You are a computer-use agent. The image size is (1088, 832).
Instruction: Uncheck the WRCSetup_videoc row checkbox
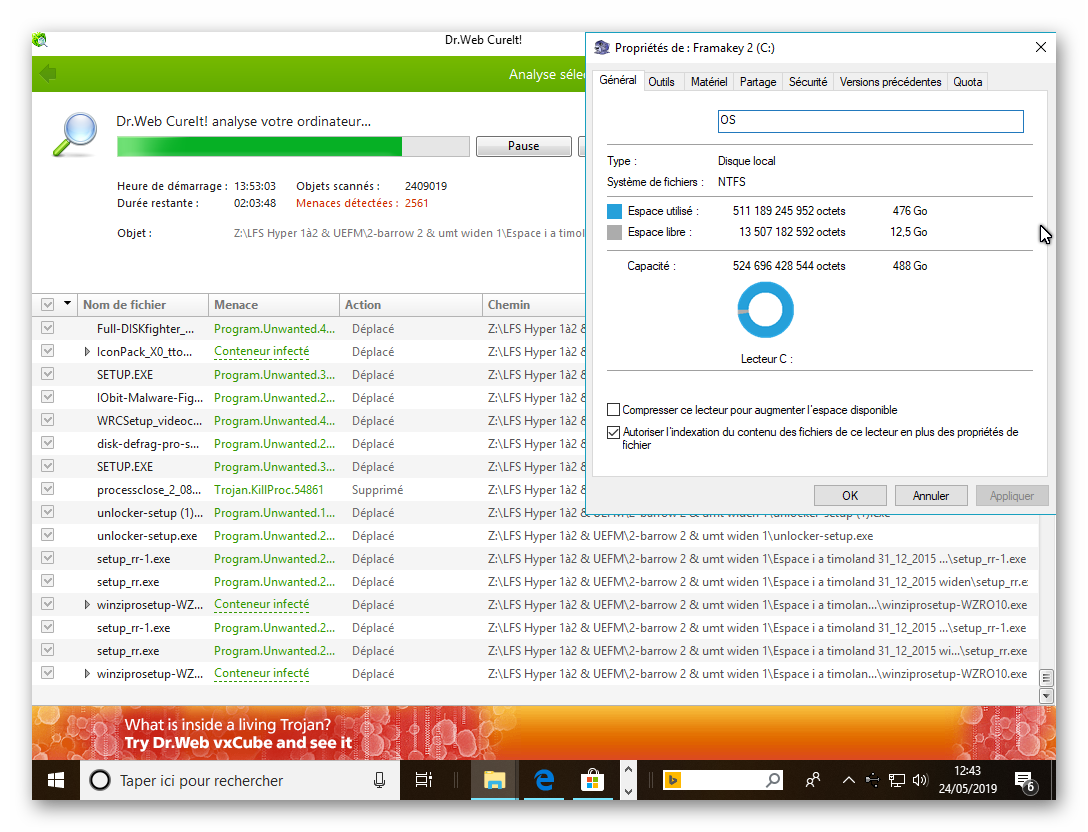tap(47, 420)
